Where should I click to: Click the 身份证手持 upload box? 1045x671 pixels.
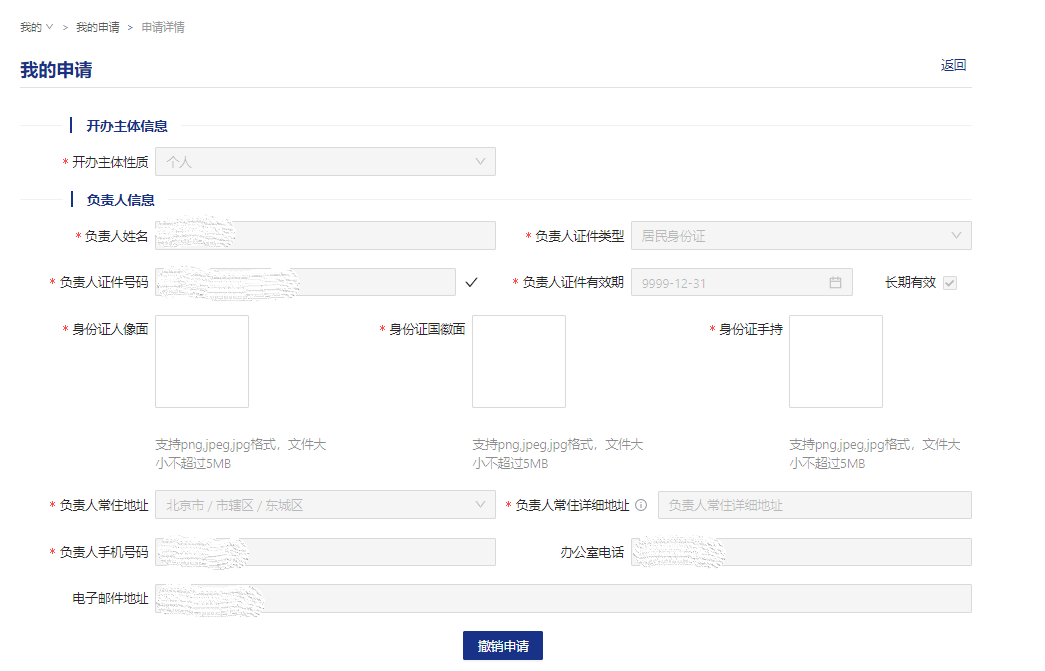[836, 361]
